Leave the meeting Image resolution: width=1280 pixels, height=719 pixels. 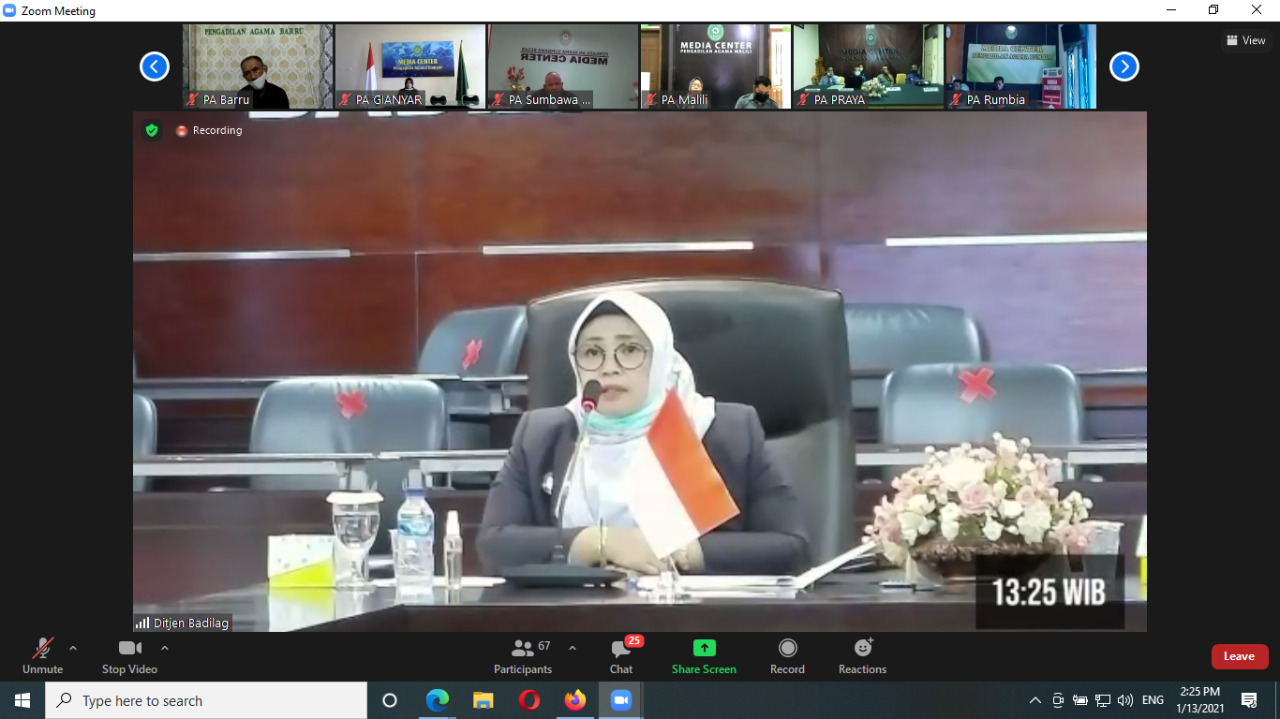[1239, 656]
